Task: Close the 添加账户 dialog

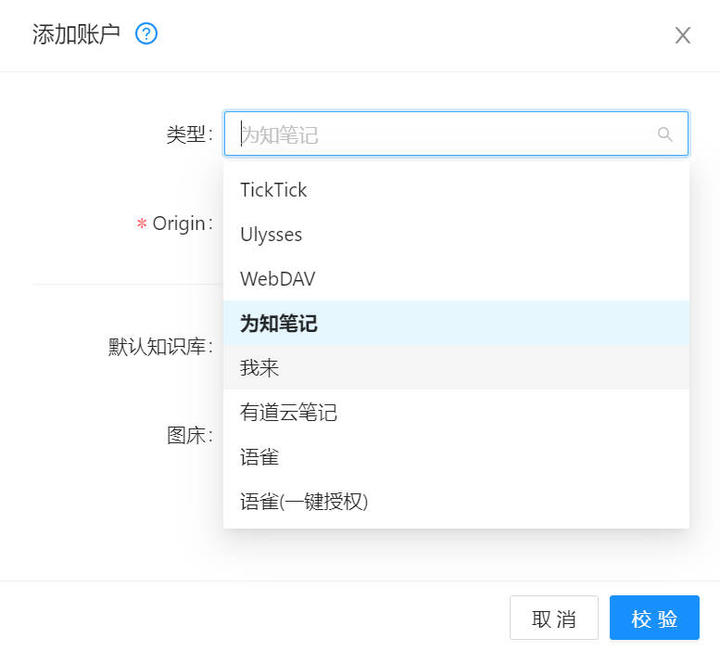Action: [683, 35]
